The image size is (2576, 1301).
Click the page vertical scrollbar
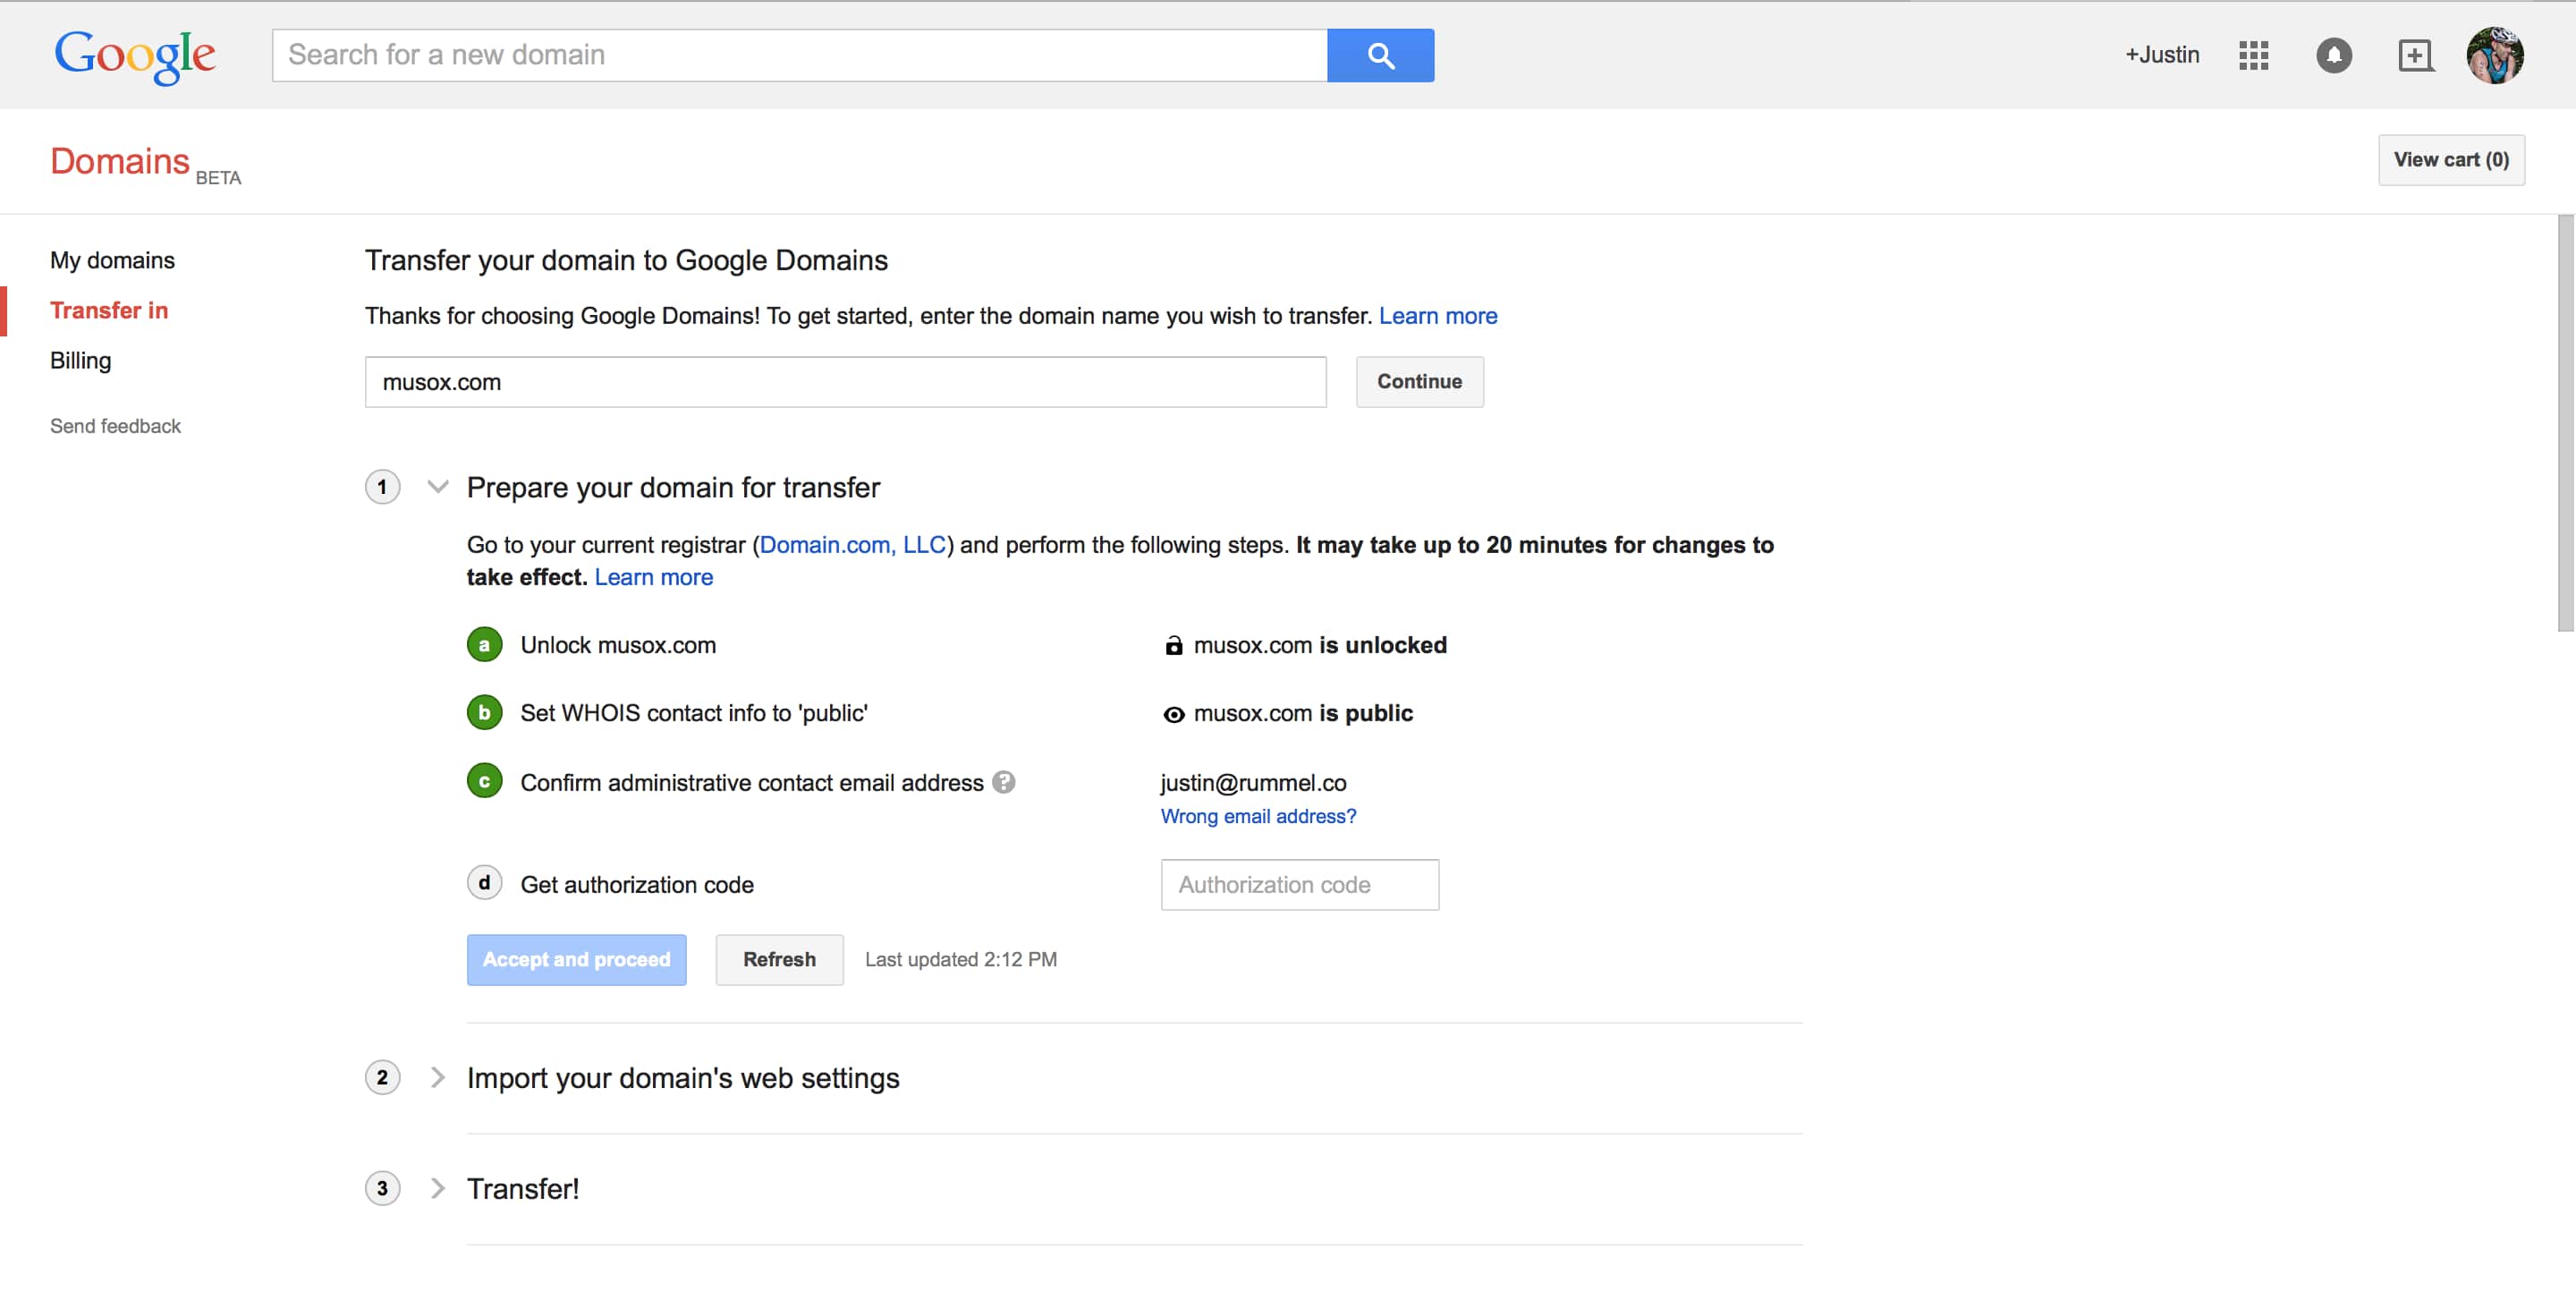click(2565, 423)
